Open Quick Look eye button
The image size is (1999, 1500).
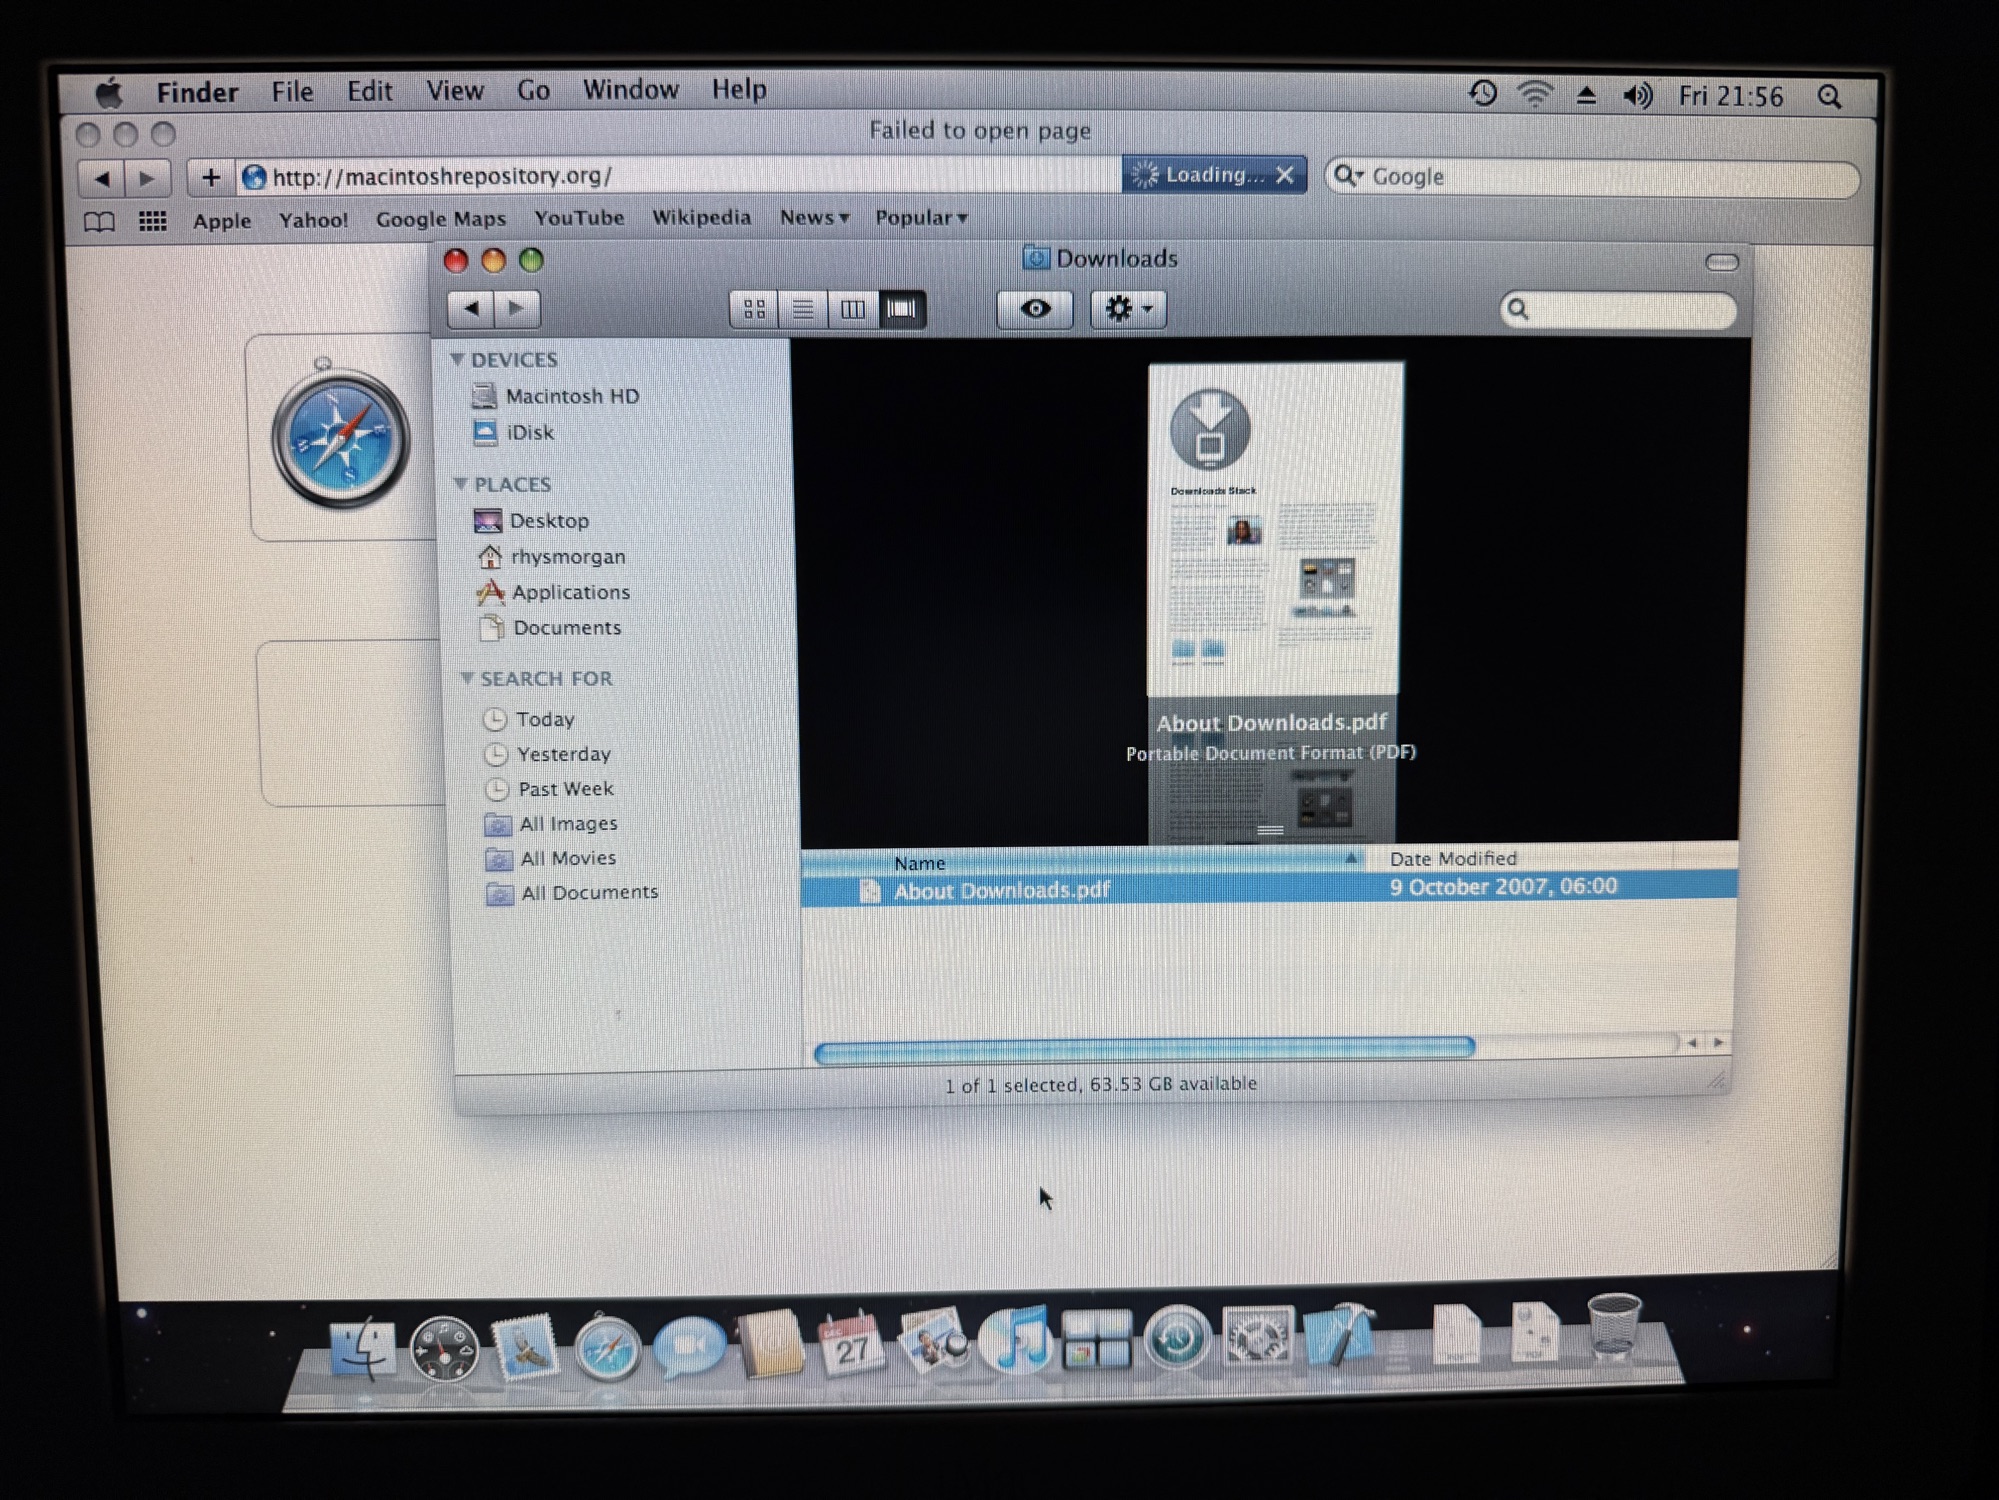[x=1035, y=309]
